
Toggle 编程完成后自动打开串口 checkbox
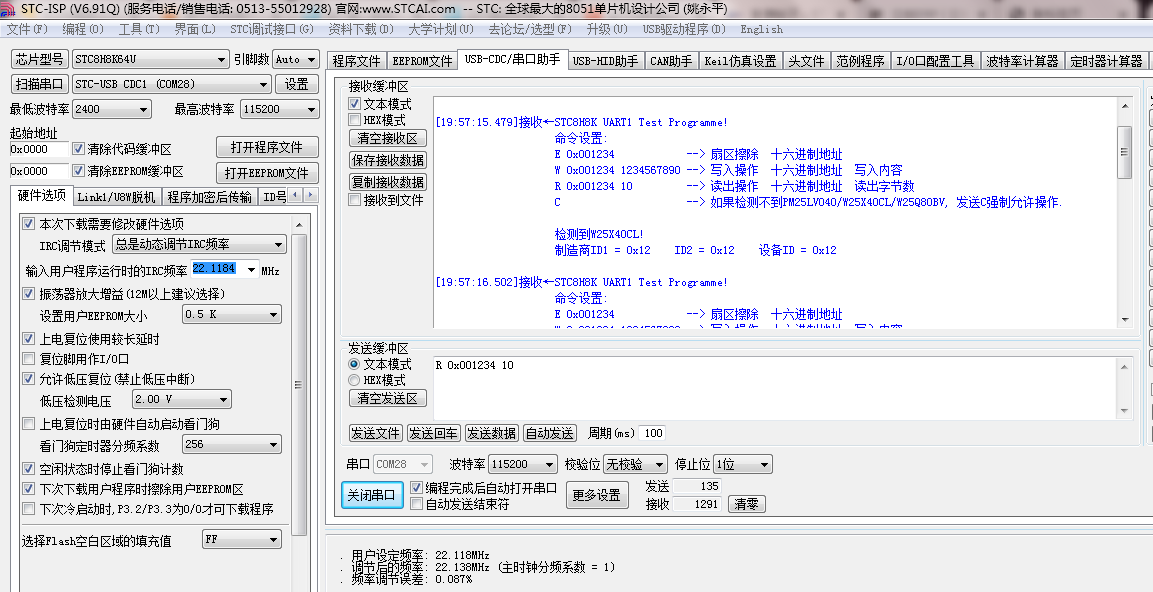(416, 488)
